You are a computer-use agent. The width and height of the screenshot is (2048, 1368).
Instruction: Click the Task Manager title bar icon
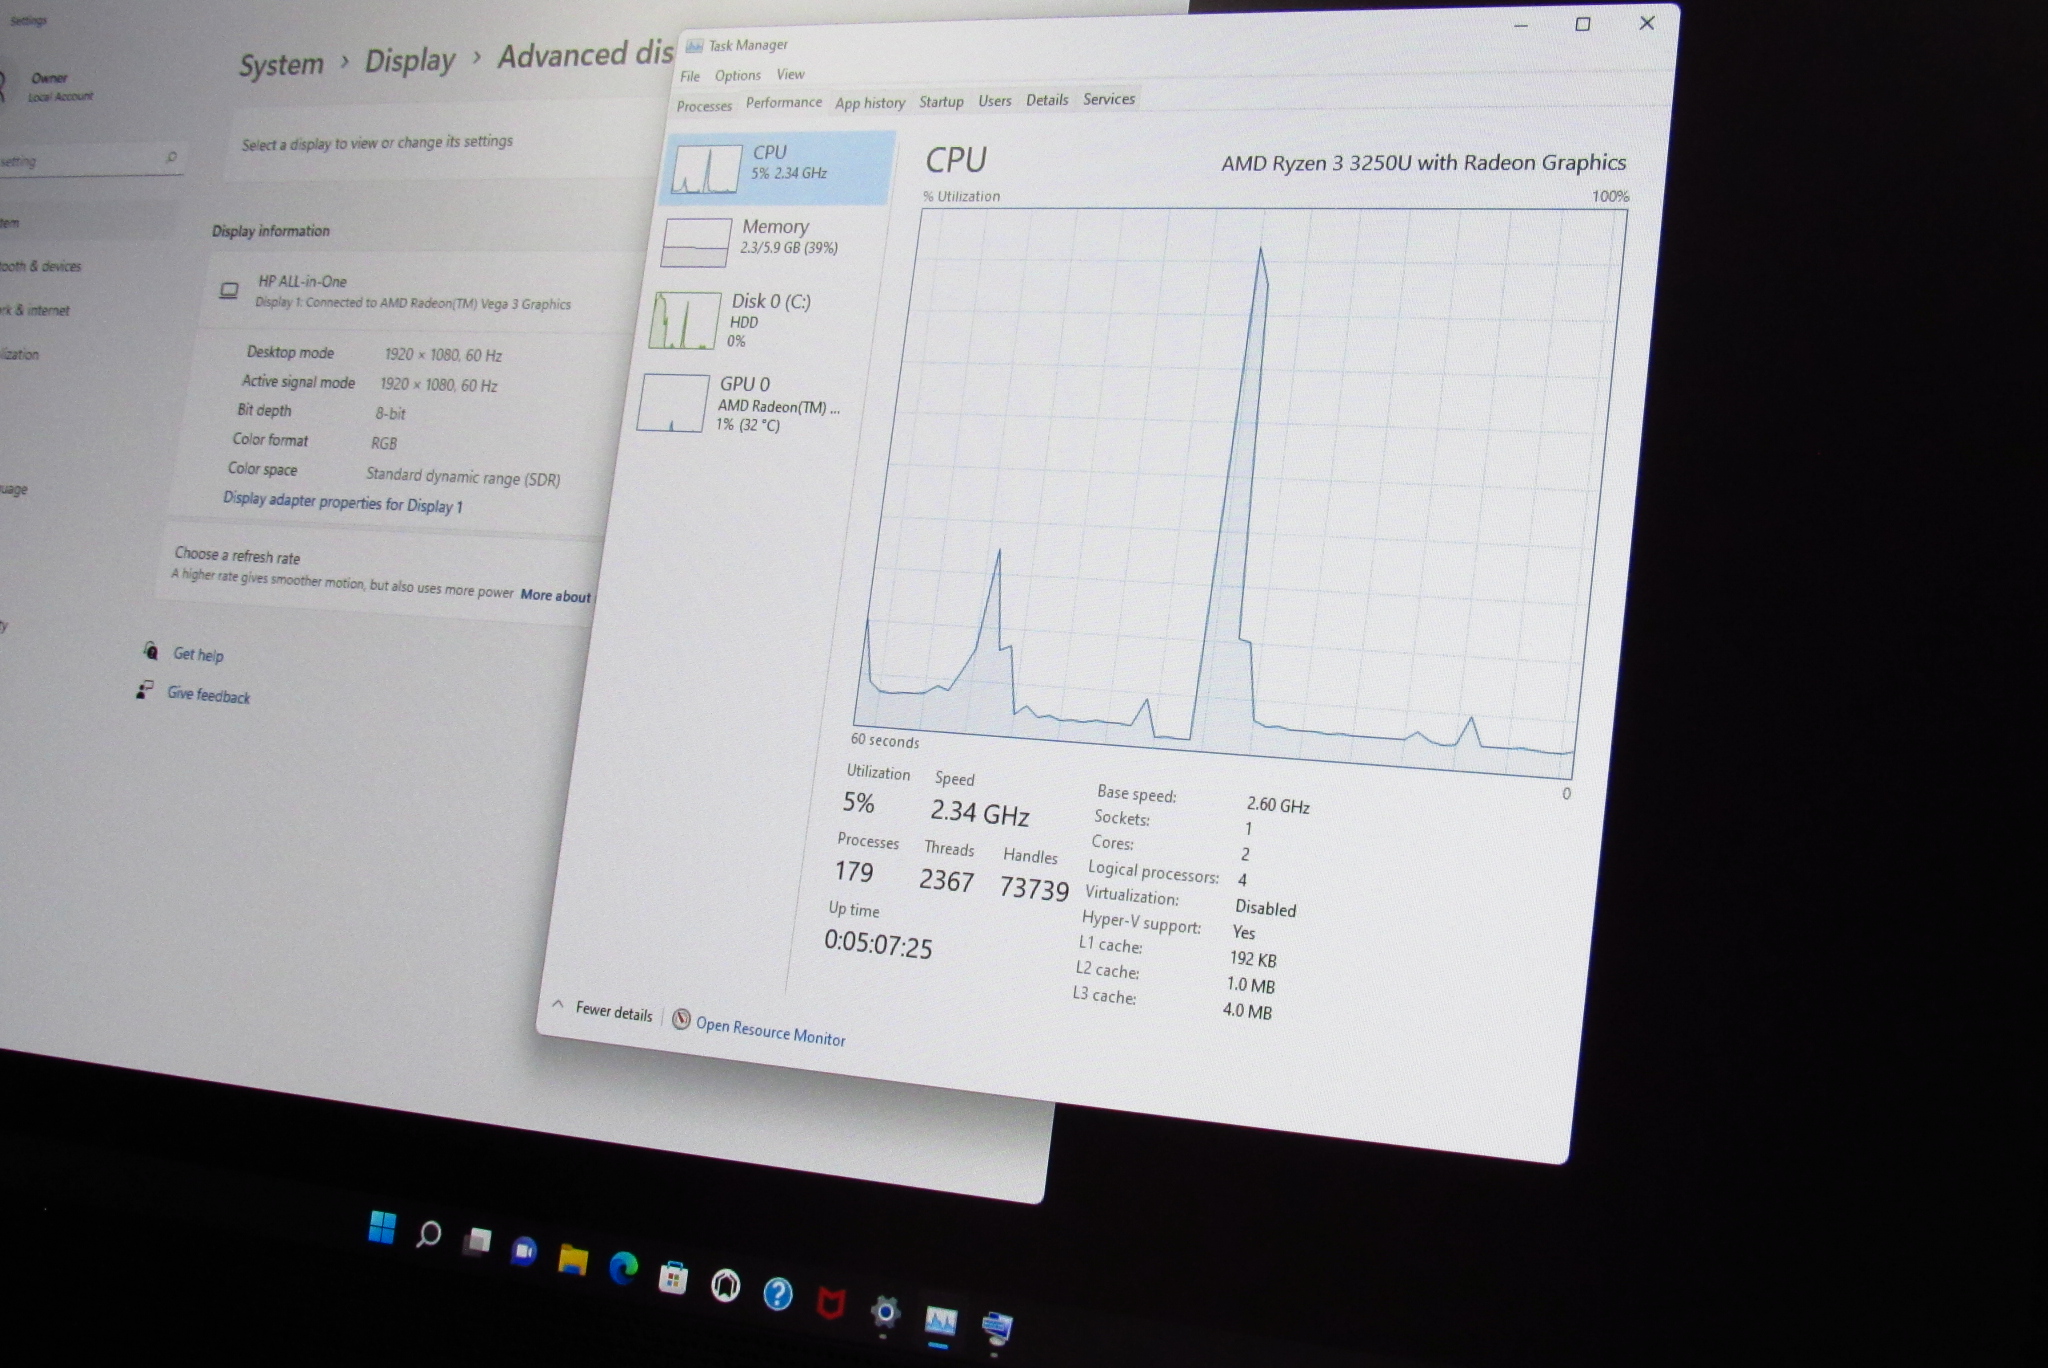(x=694, y=46)
